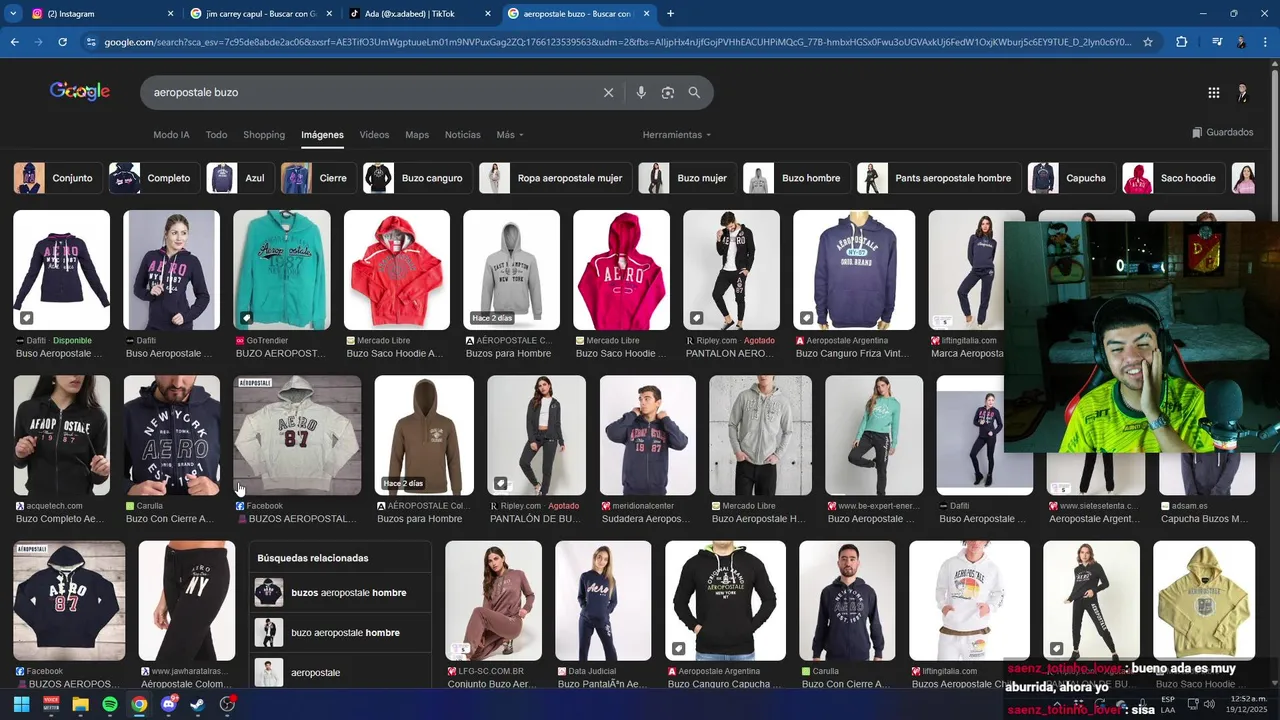Reload the Google Images page
1280x720 pixels.
coord(62,42)
